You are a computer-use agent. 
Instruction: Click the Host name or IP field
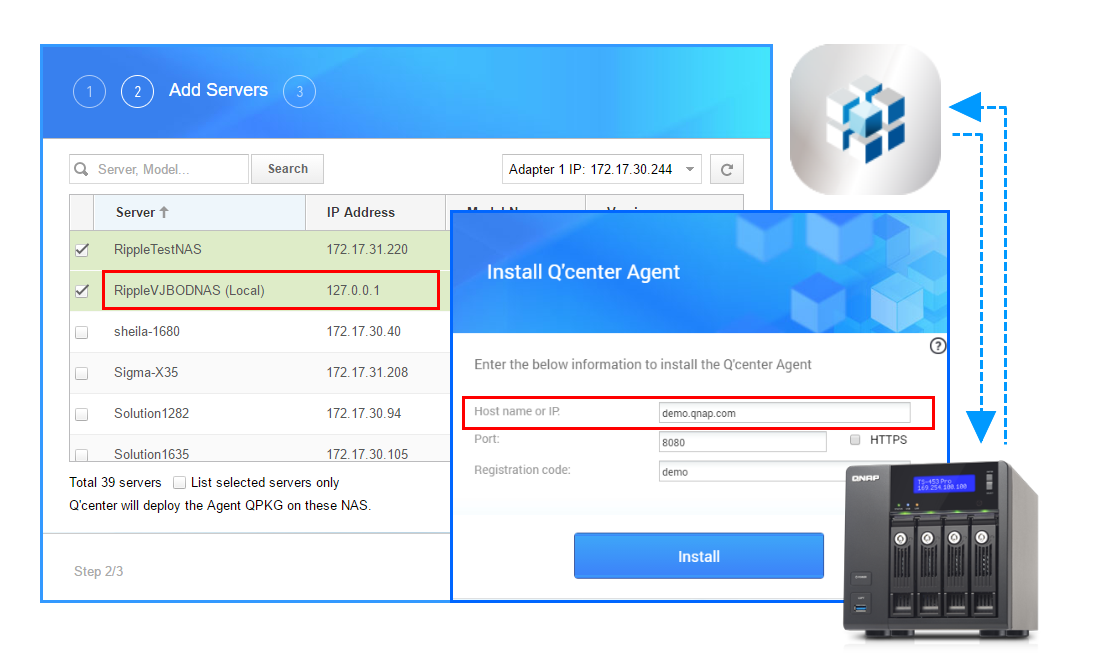(784, 412)
